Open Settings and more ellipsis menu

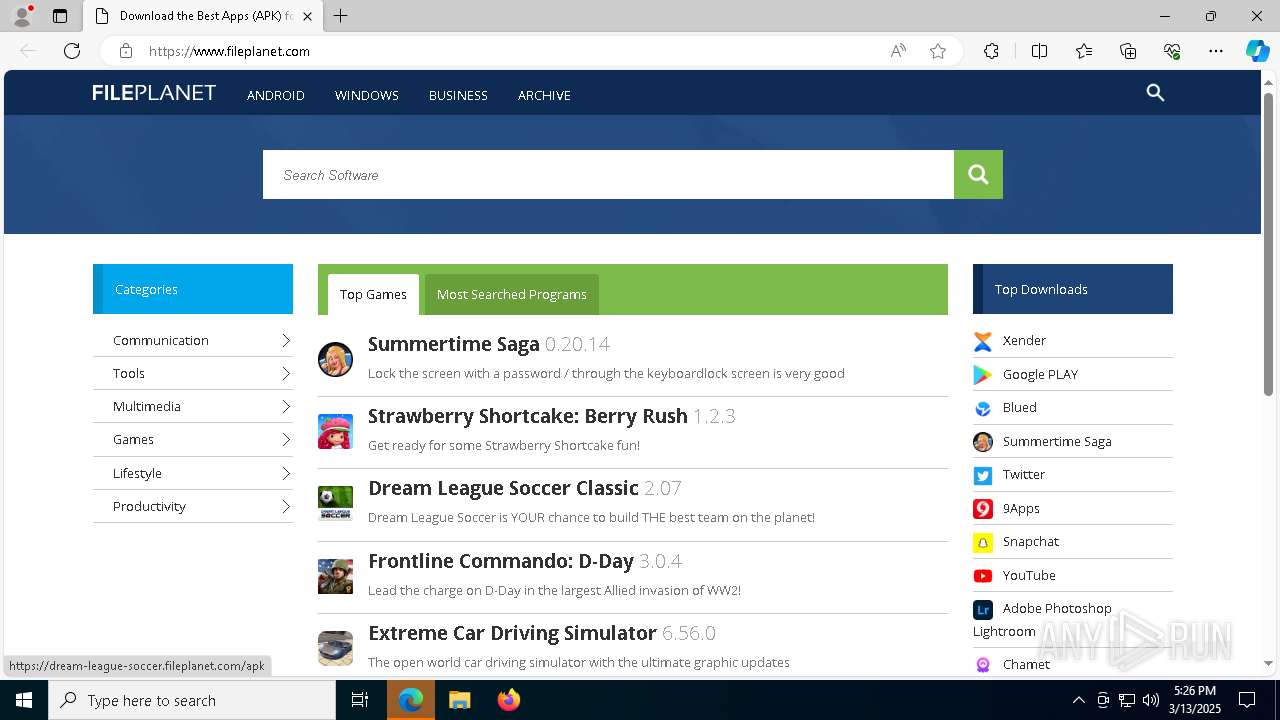click(1216, 51)
